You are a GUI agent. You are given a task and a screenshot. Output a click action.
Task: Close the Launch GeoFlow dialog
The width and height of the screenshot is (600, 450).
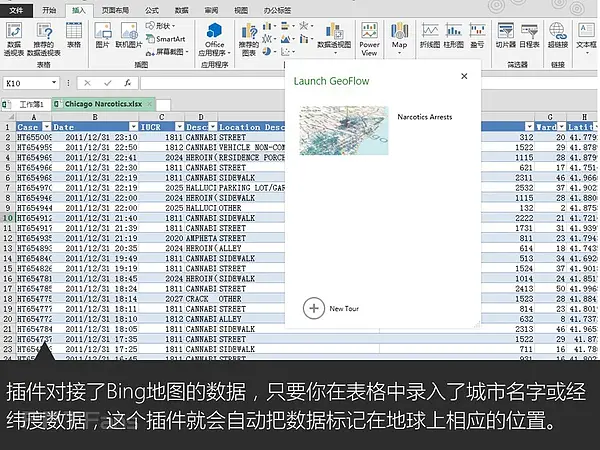(464, 76)
